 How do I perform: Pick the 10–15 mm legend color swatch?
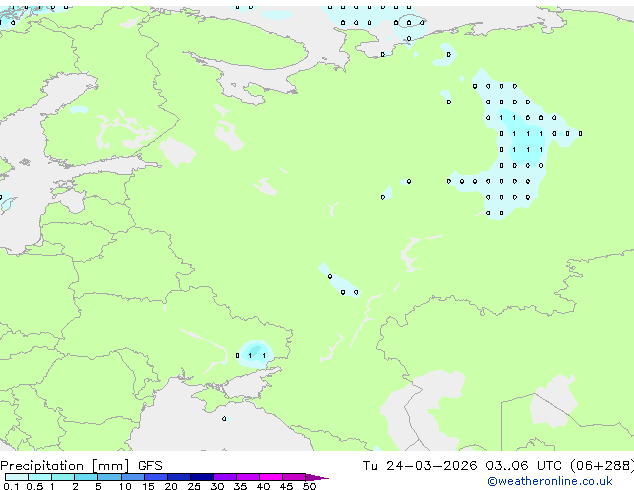click(x=133, y=477)
